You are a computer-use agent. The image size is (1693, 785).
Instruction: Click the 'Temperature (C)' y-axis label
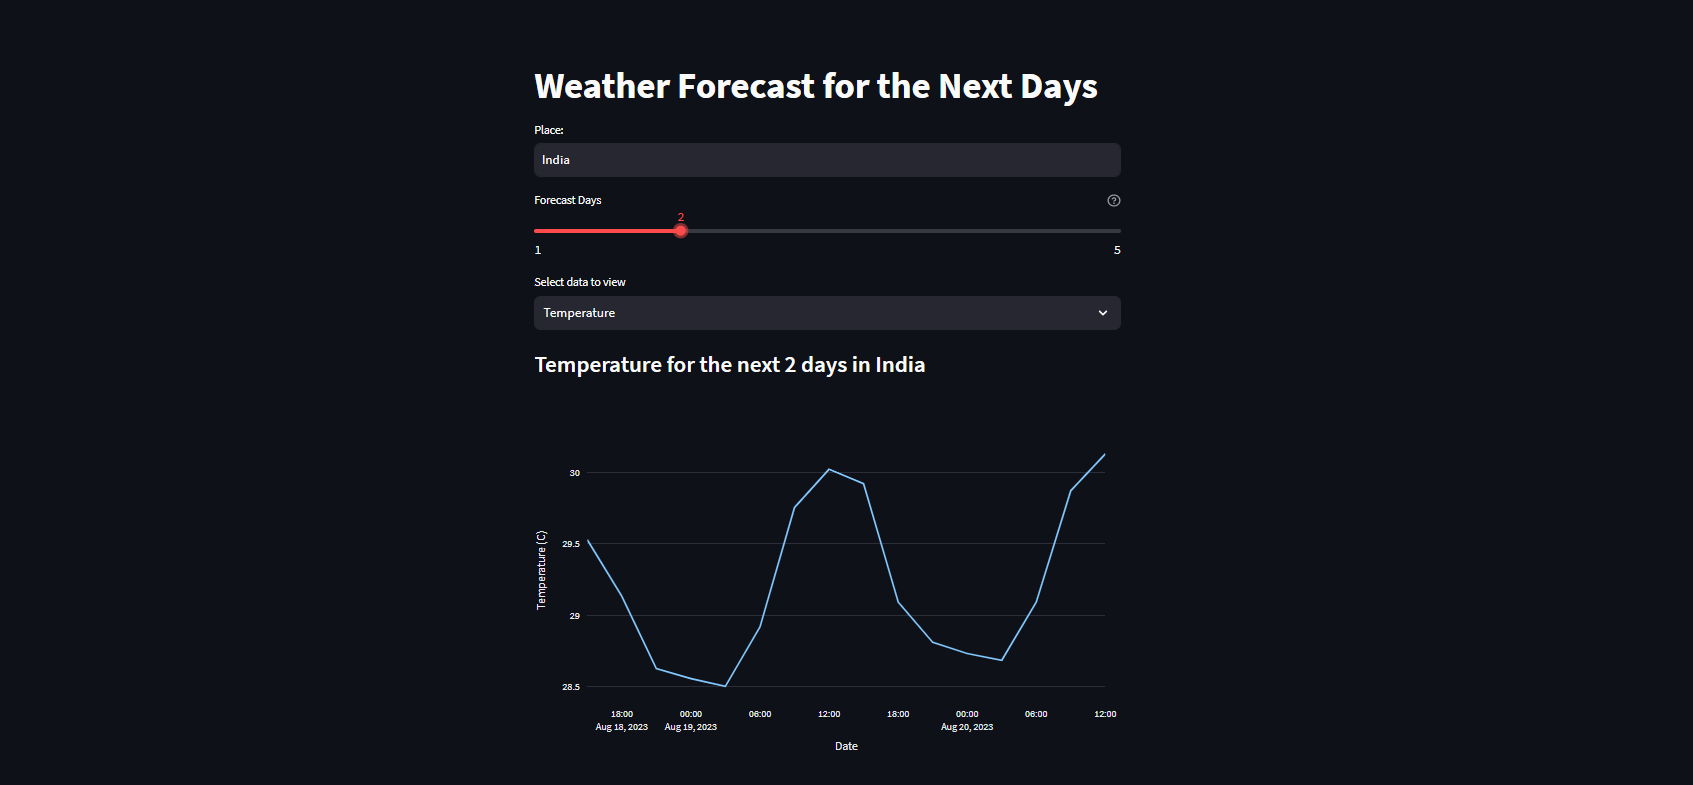point(541,572)
